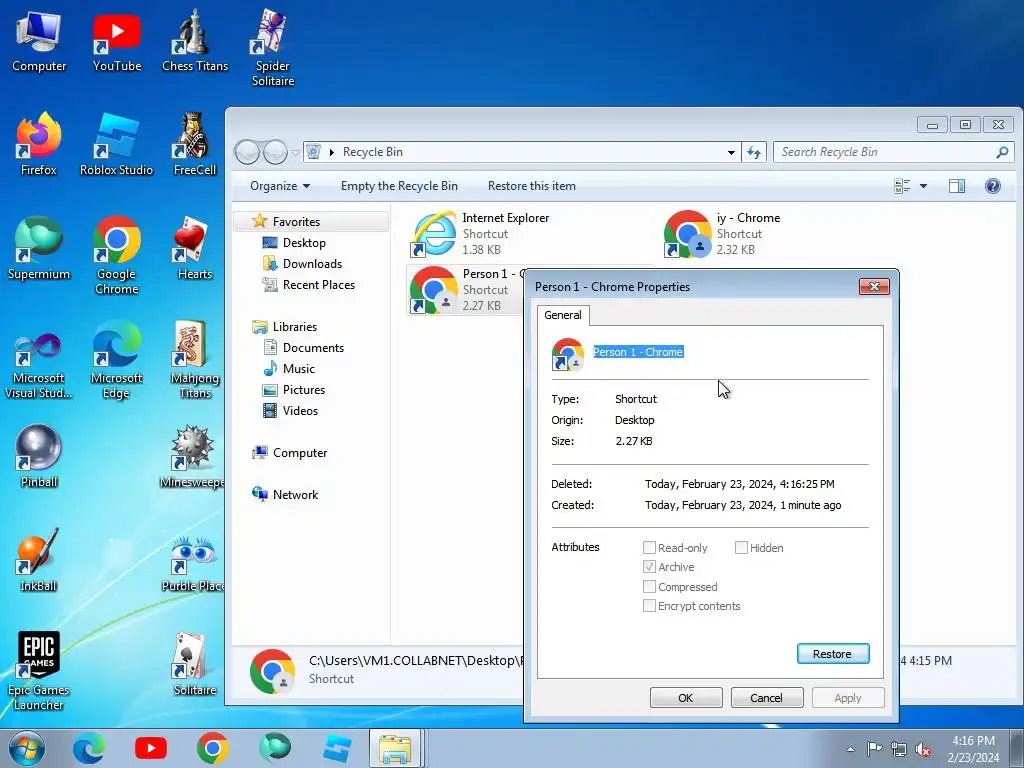Open the Computer desktop icon
Image resolution: width=1024 pixels, height=768 pixels.
tap(39, 42)
